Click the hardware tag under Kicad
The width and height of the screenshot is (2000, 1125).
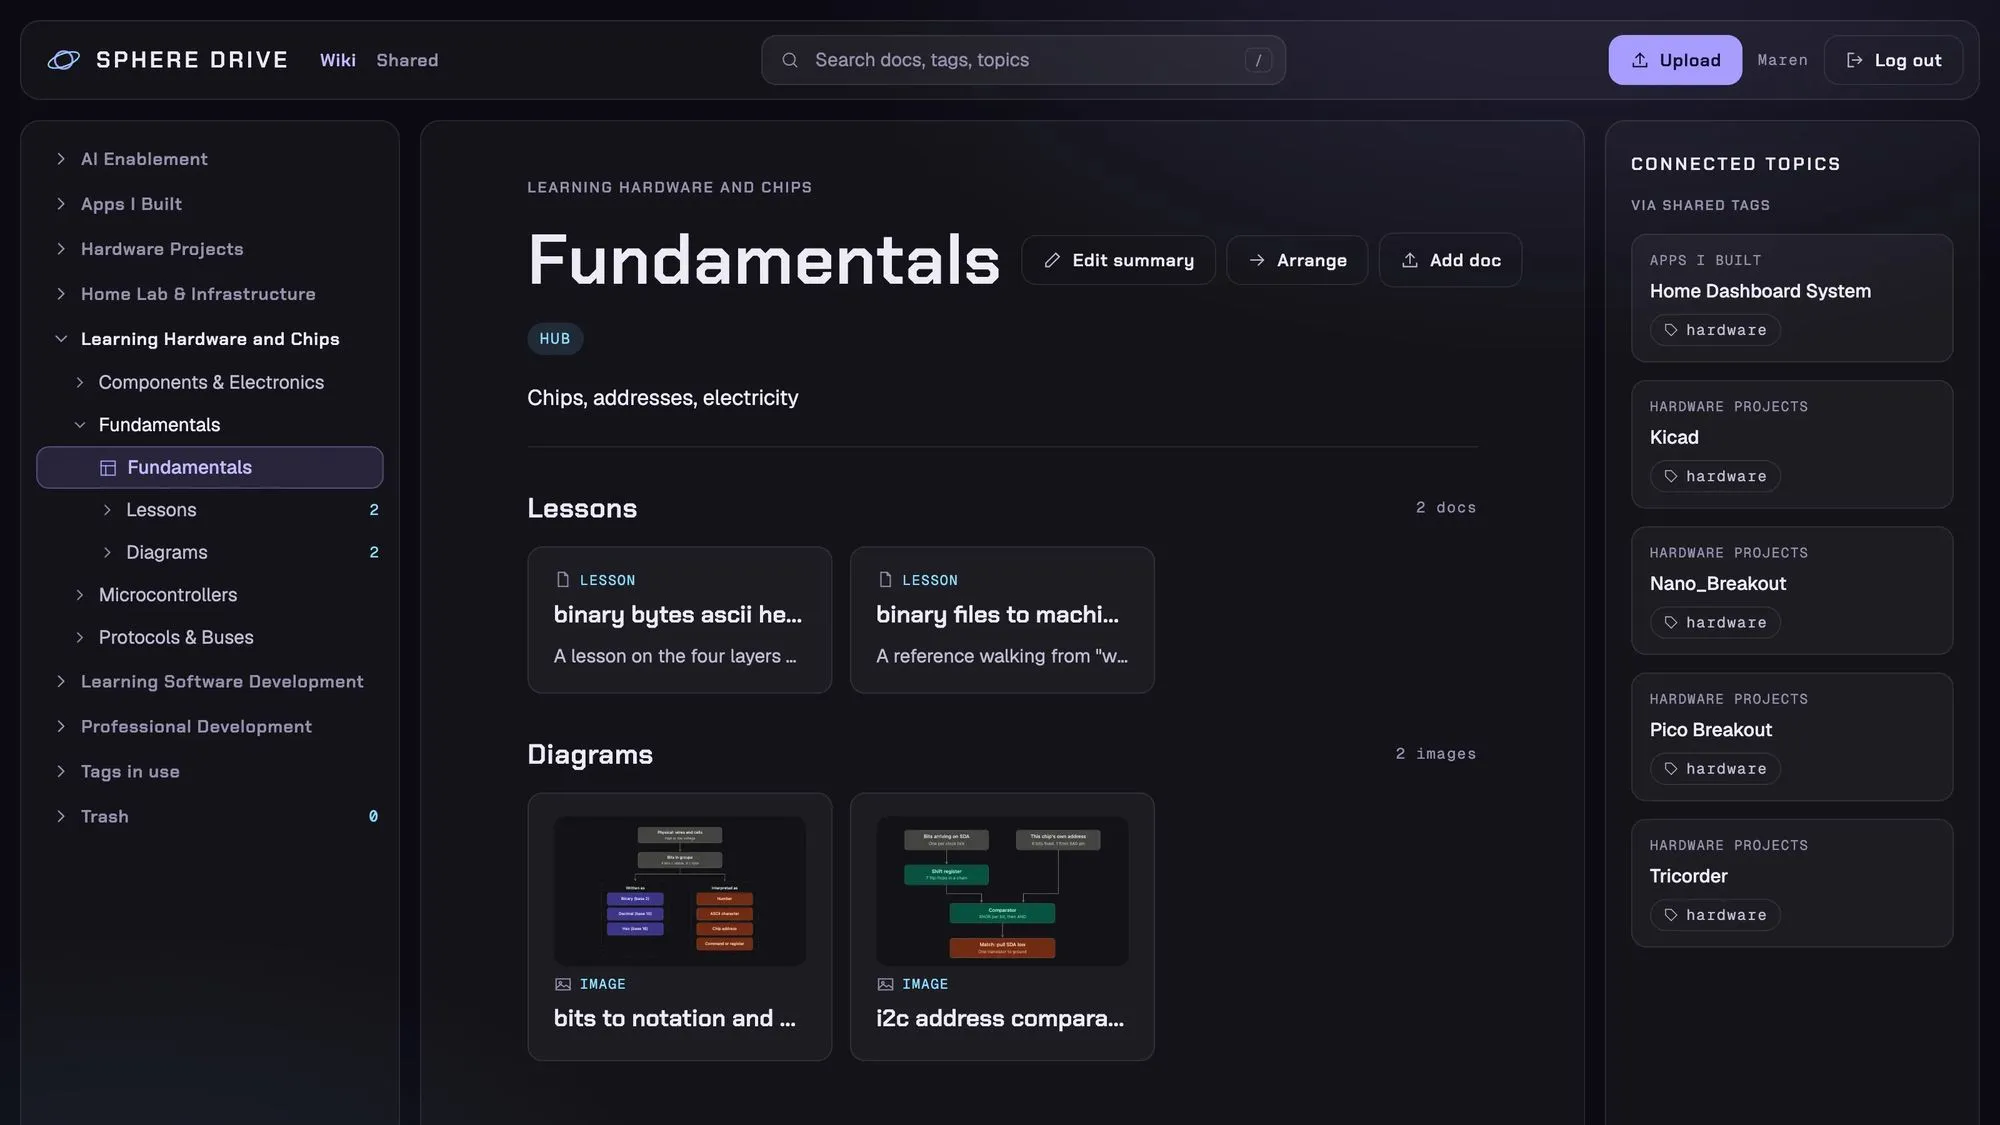point(1715,476)
